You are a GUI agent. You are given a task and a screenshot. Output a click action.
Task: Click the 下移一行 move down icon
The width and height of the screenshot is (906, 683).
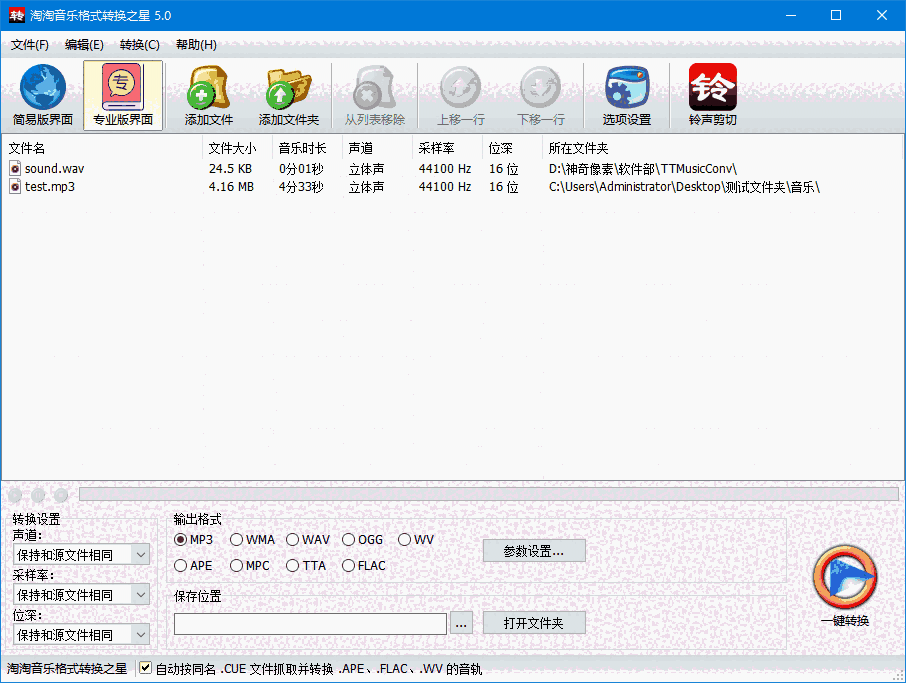[540, 94]
